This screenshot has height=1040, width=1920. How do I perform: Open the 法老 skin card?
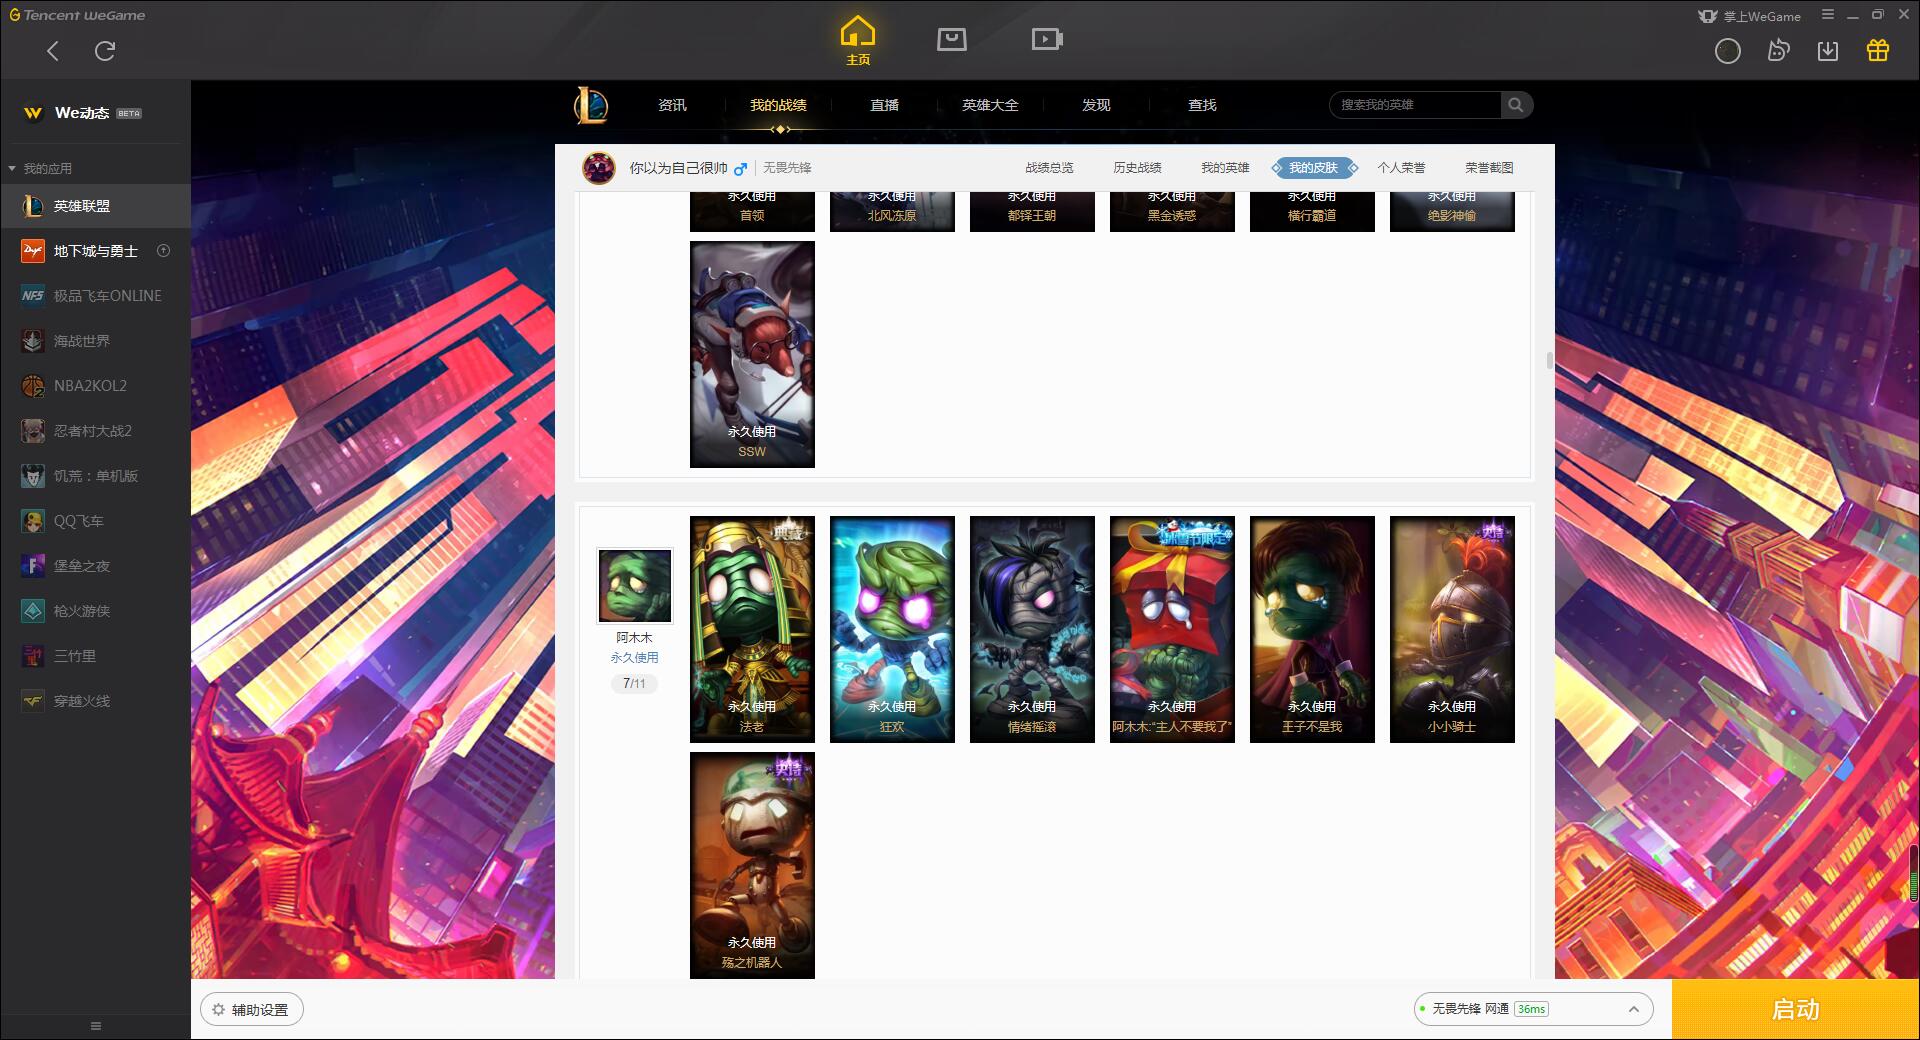click(752, 629)
